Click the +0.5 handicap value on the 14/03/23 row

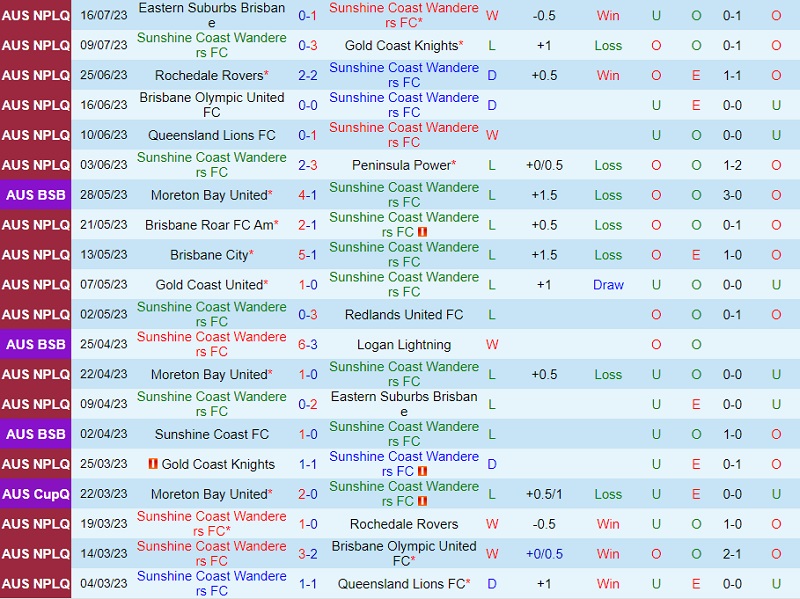point(544,554)
